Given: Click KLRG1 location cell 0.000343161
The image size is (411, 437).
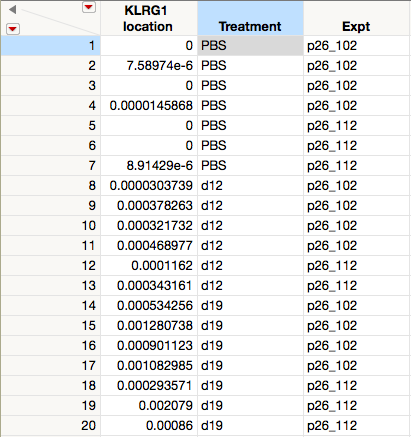Looking at the screenshot, I should click(149, 286).
